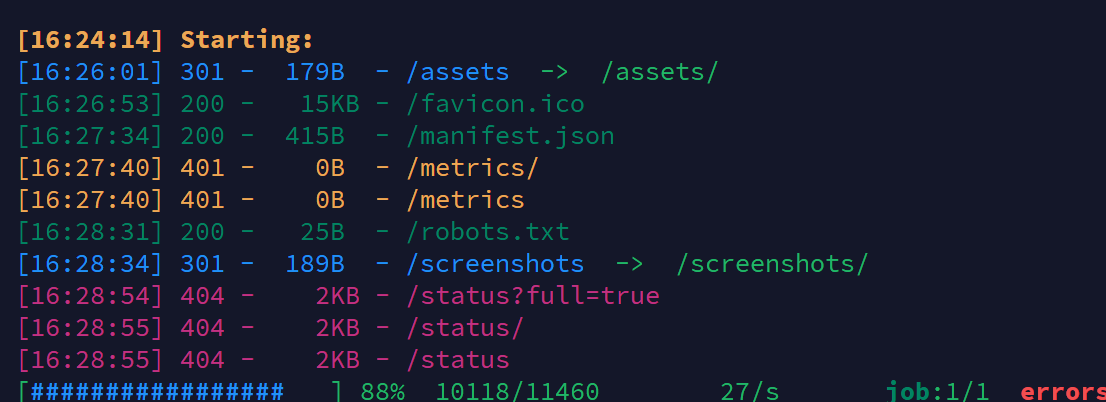This screenshot has width=1106, height=402.
Task: Click the /manifest.json result path
Action: pyautogui.click(x=510, y=136)
